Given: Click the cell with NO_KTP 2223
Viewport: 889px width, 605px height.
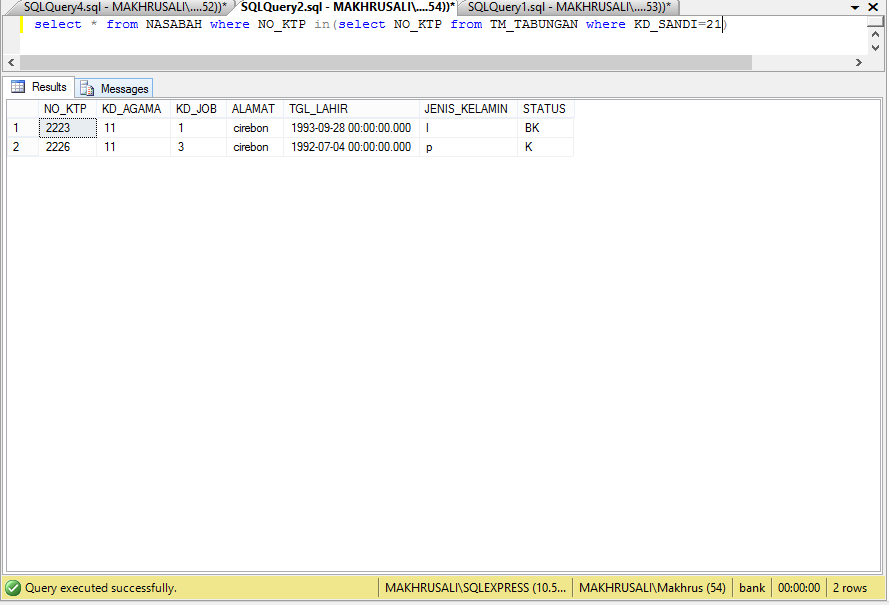Looking at the screenshot, I should pos(67,128).
